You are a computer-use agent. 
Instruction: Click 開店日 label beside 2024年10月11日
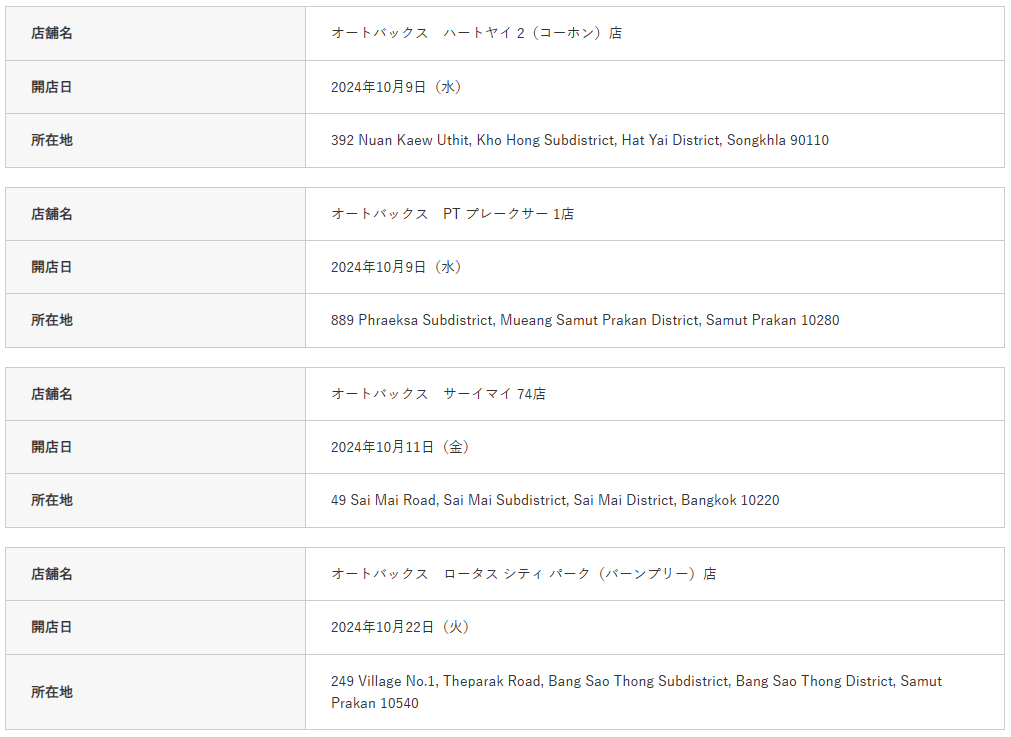pyautogui.click(x=52, y=447)
